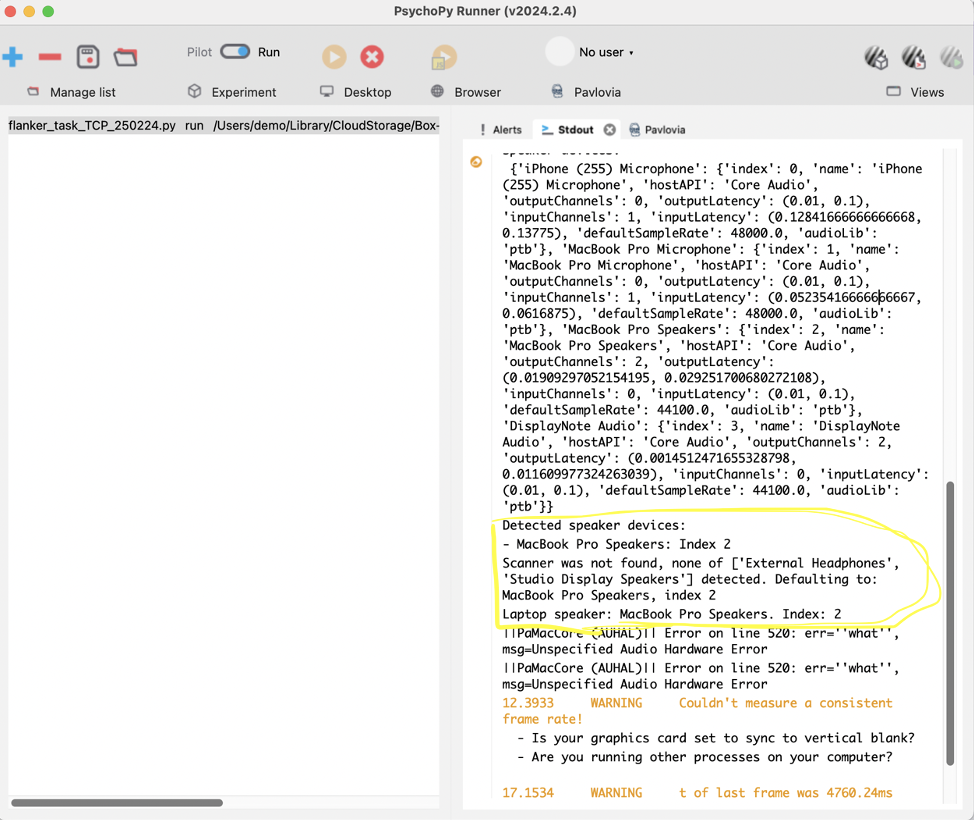This screenshot has height=820, width=974.
Task: Toggle the Pilot/Run mode switch
Action: (236, 52)
